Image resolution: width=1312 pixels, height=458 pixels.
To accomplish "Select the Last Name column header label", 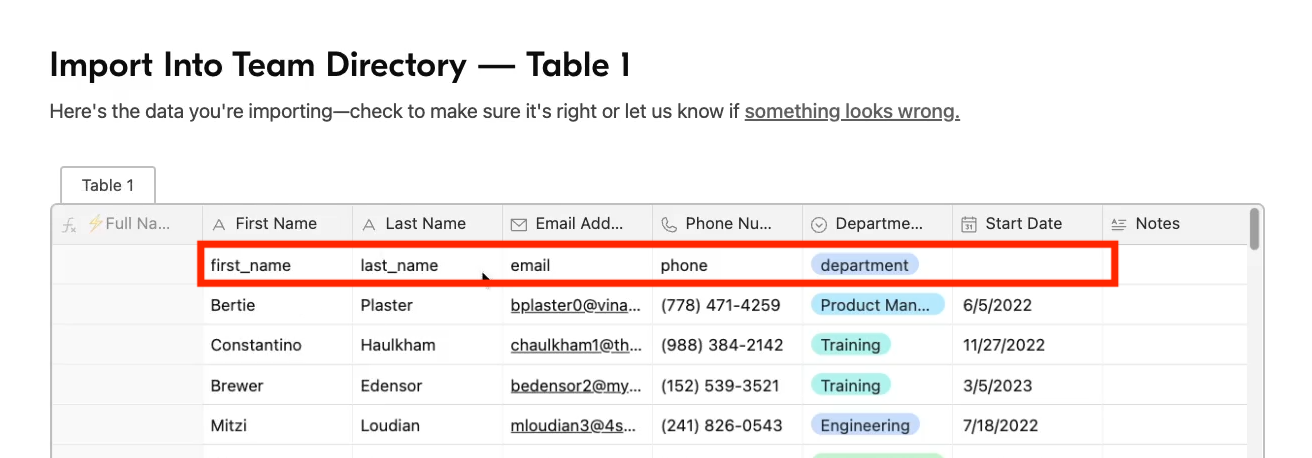I will click(426, 224).
